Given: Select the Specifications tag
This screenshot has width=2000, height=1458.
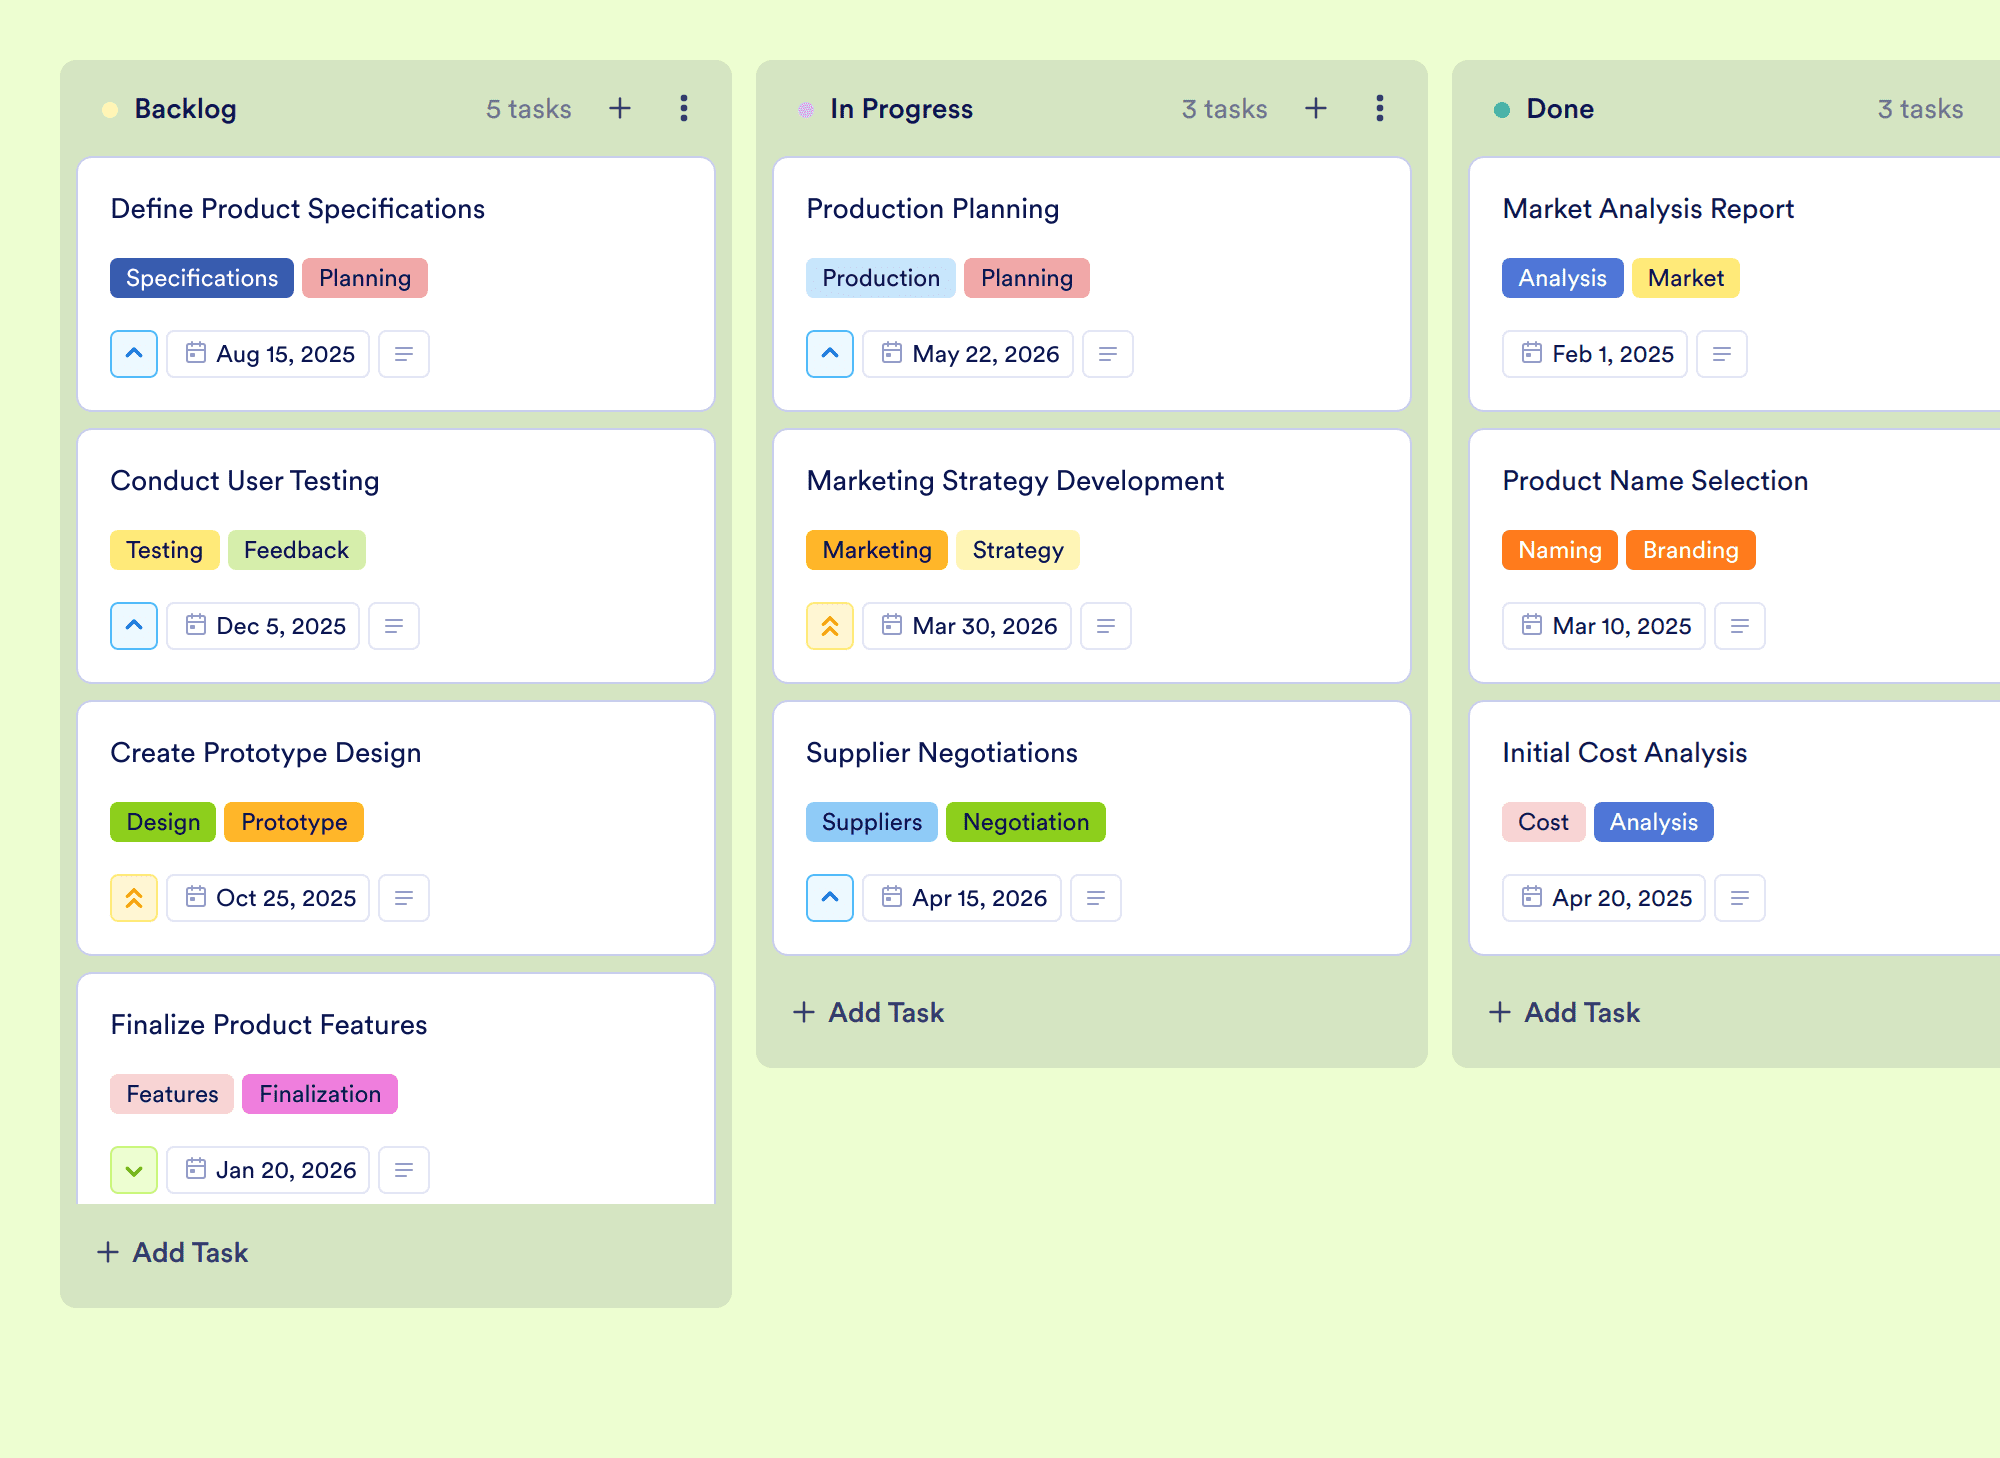Looking at the screenshot, I should point(202,278).
